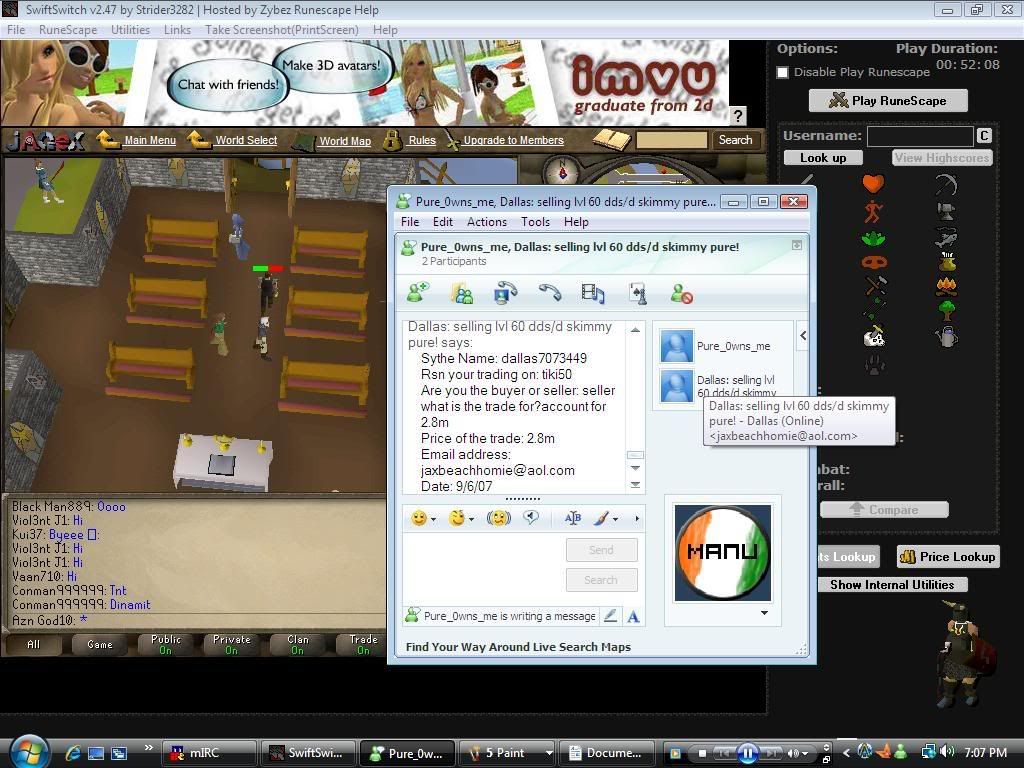Click the Play RuneScape button

tap(888, 101)
